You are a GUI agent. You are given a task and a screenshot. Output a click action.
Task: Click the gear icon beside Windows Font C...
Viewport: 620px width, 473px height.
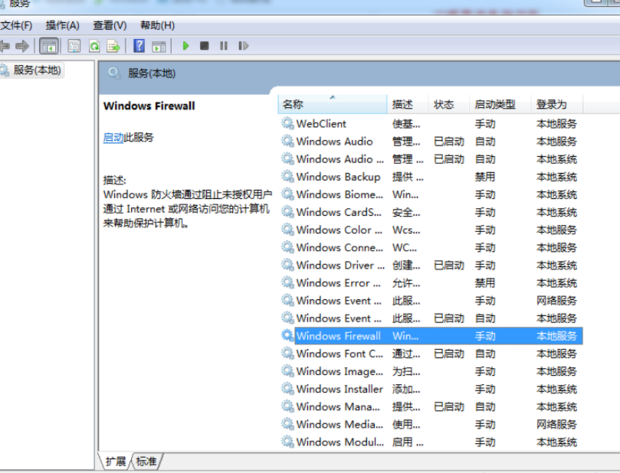click(x=287, y=353)
